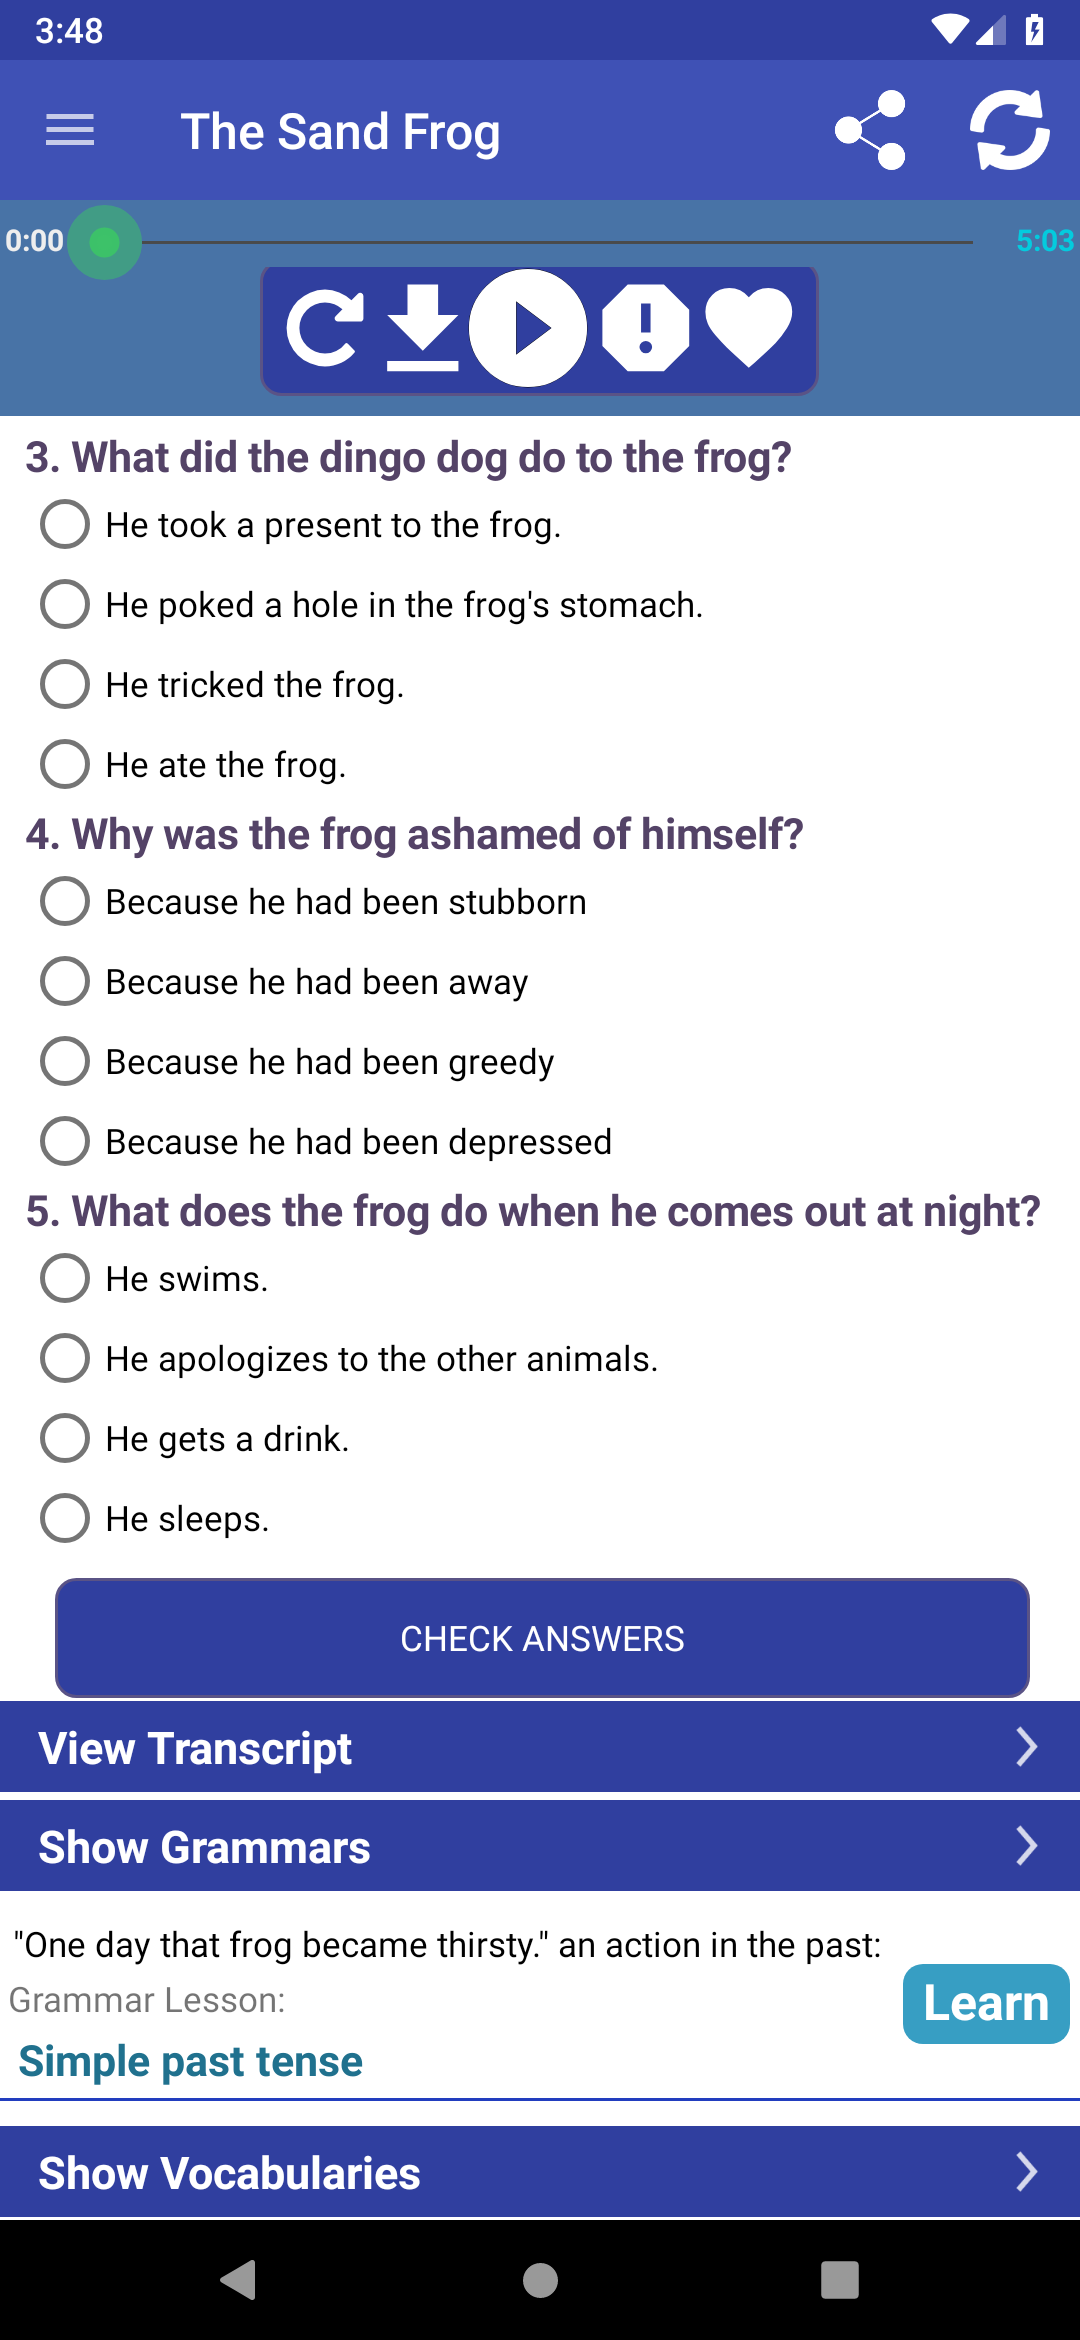Select "He tricked the frog."
Viewport: 1080px width, 2340px height.
(x=222, y=685)
